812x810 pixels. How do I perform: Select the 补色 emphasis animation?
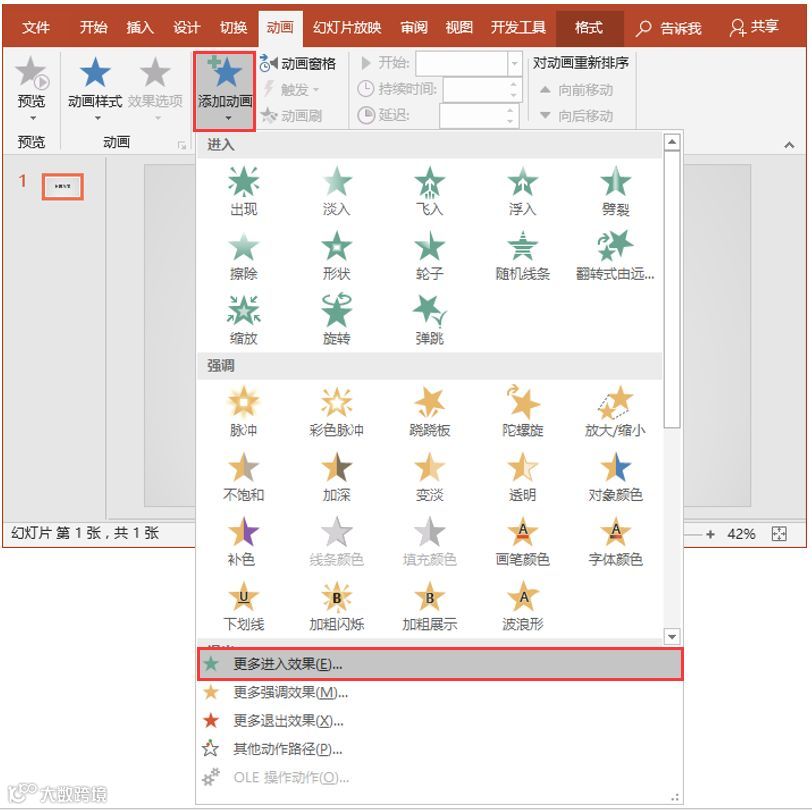pyautogui.click(x=242, y=541)
